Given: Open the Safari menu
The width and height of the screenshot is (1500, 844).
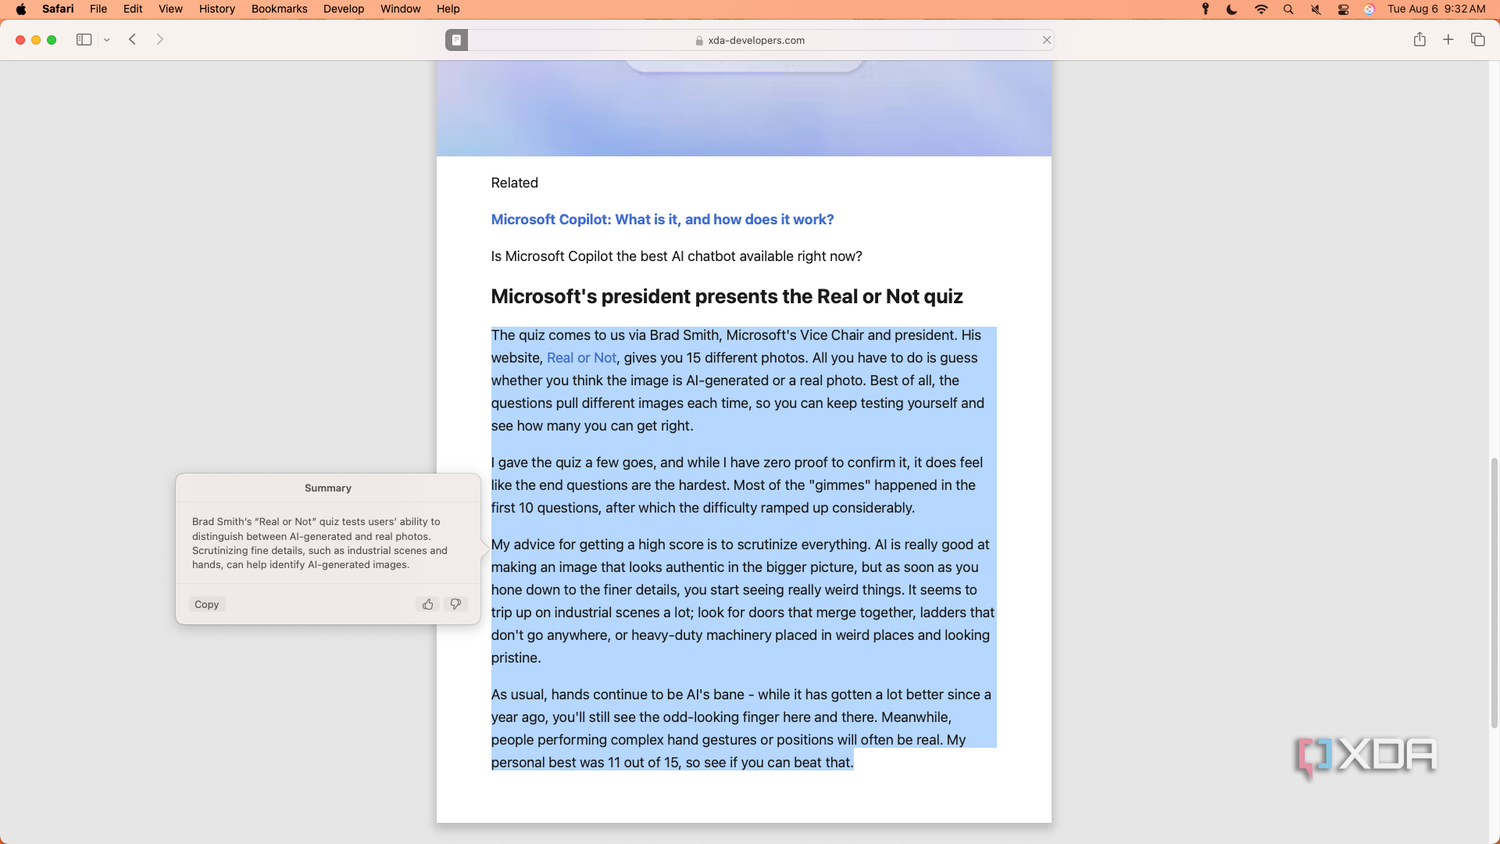Looking at the screenshot, I should [58, 9].
